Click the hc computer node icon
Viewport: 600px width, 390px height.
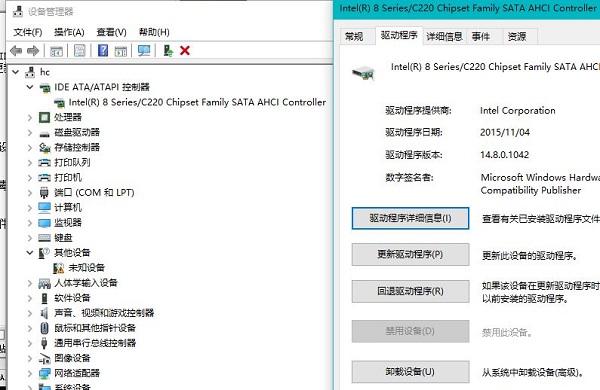(30, 72)
